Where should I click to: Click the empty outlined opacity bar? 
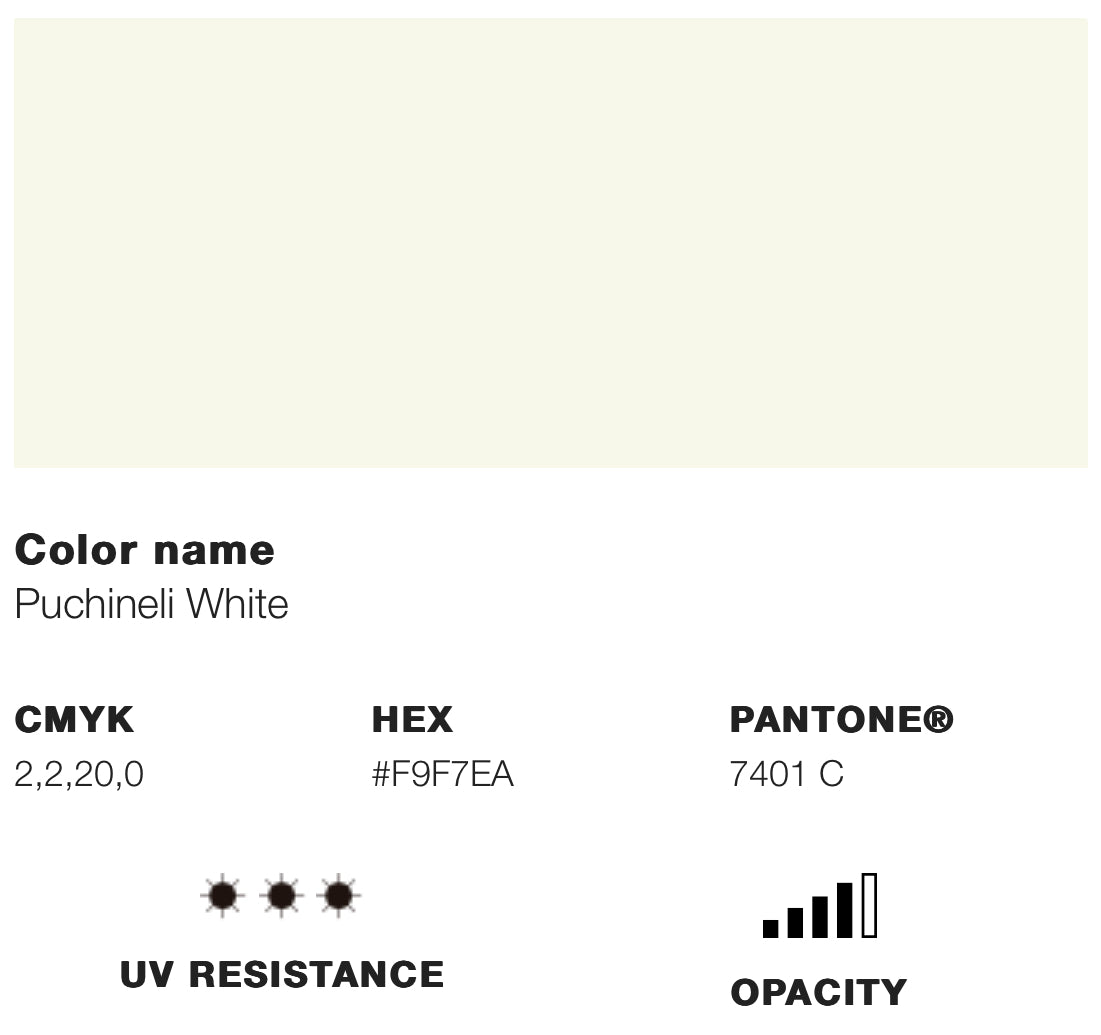(869, 905)
